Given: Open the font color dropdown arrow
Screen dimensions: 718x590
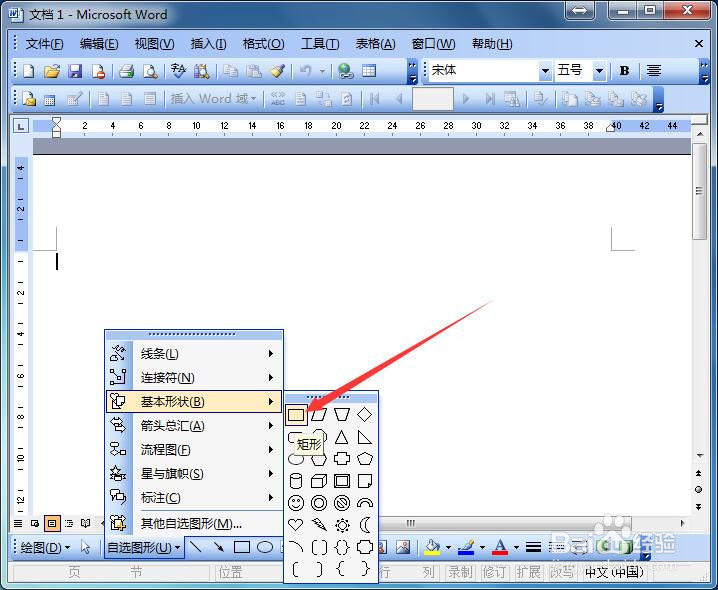Looking at the screenshot, I should [x=516, y=547].
